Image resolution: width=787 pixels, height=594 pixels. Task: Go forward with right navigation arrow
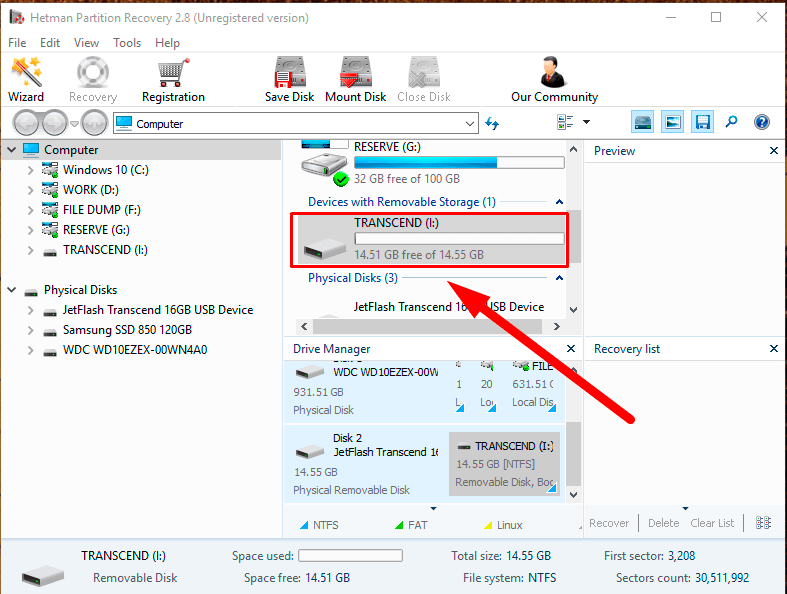[x=55, y=123]
